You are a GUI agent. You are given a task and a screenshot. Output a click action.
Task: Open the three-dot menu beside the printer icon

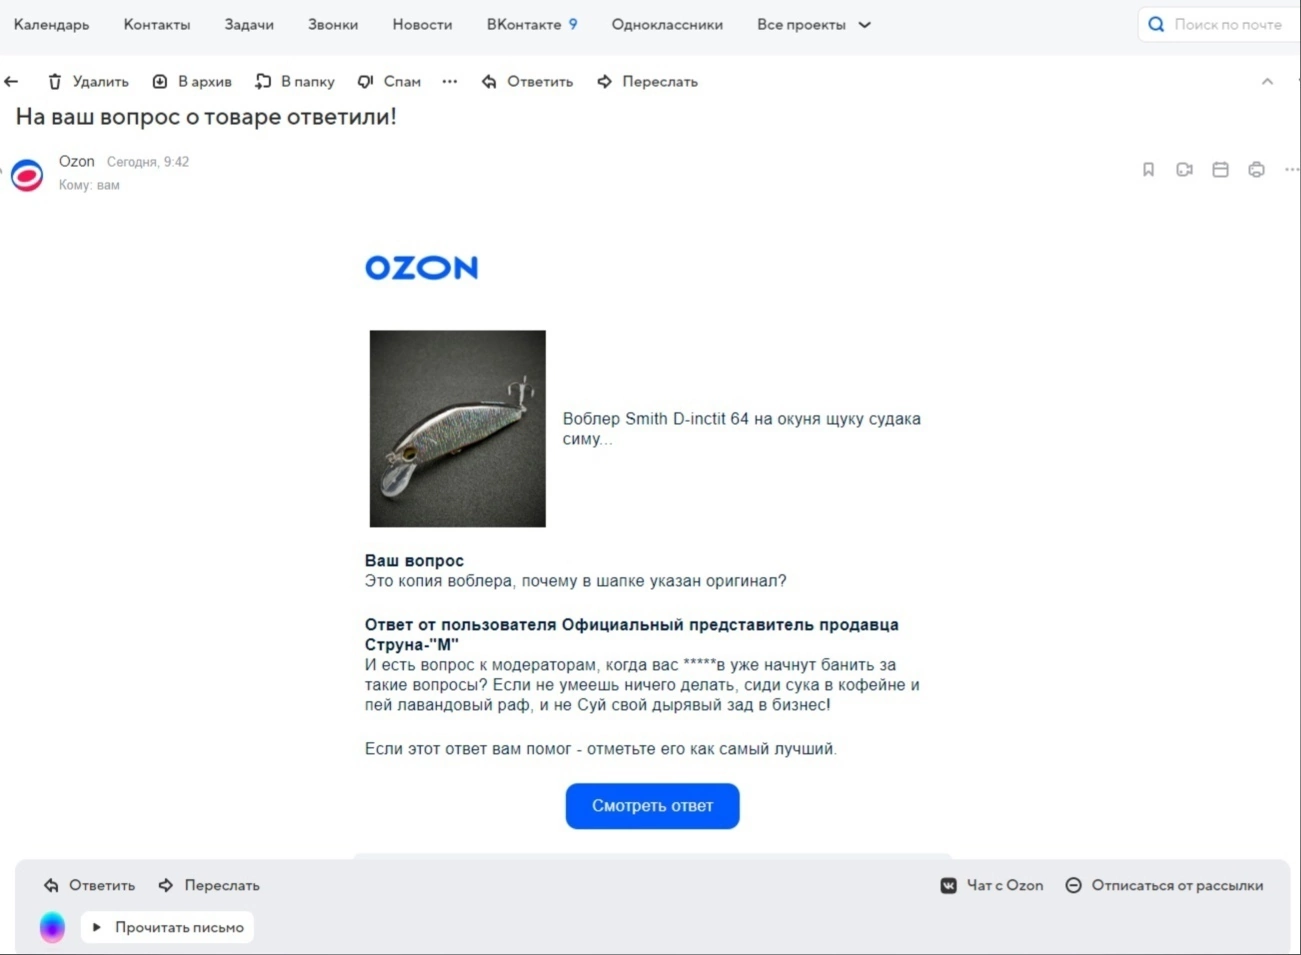tap(1291, 170)
